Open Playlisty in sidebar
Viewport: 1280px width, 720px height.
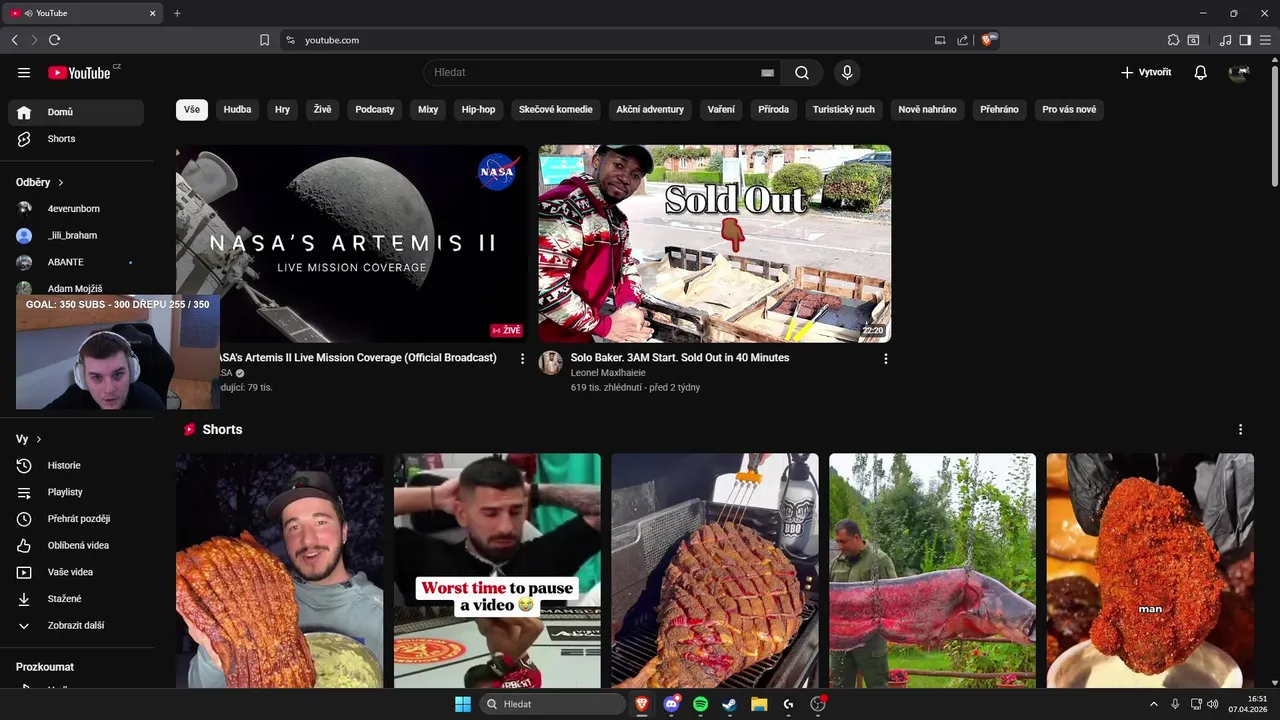click(76, 492)
